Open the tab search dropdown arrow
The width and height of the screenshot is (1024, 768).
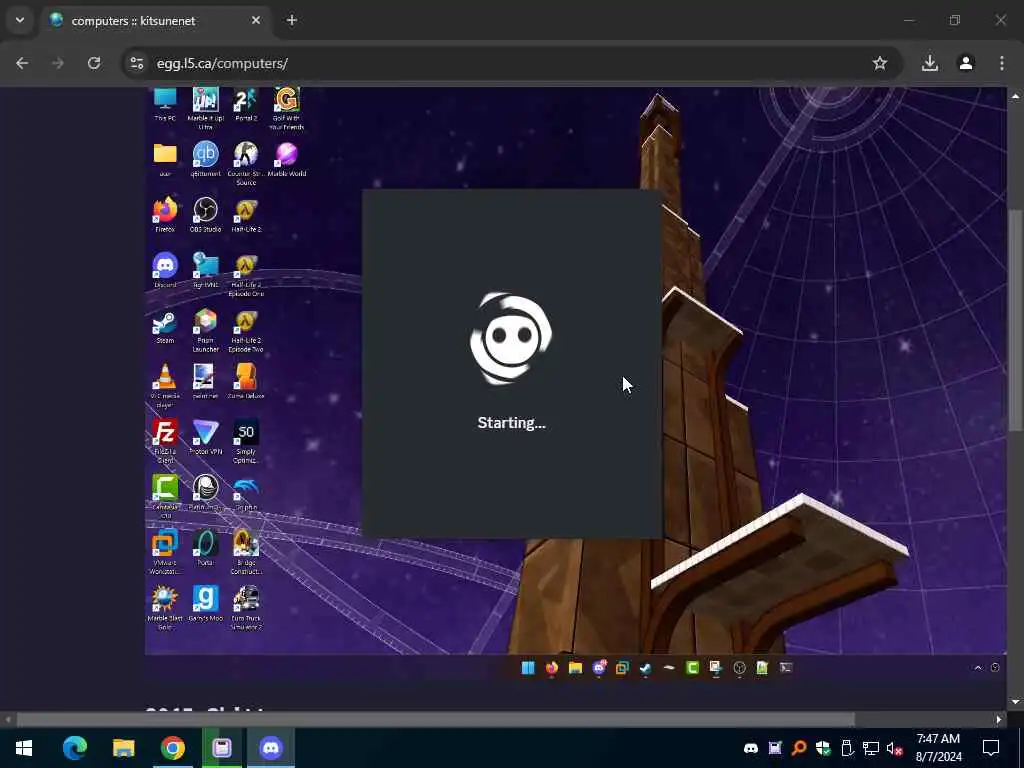point(20,20)
